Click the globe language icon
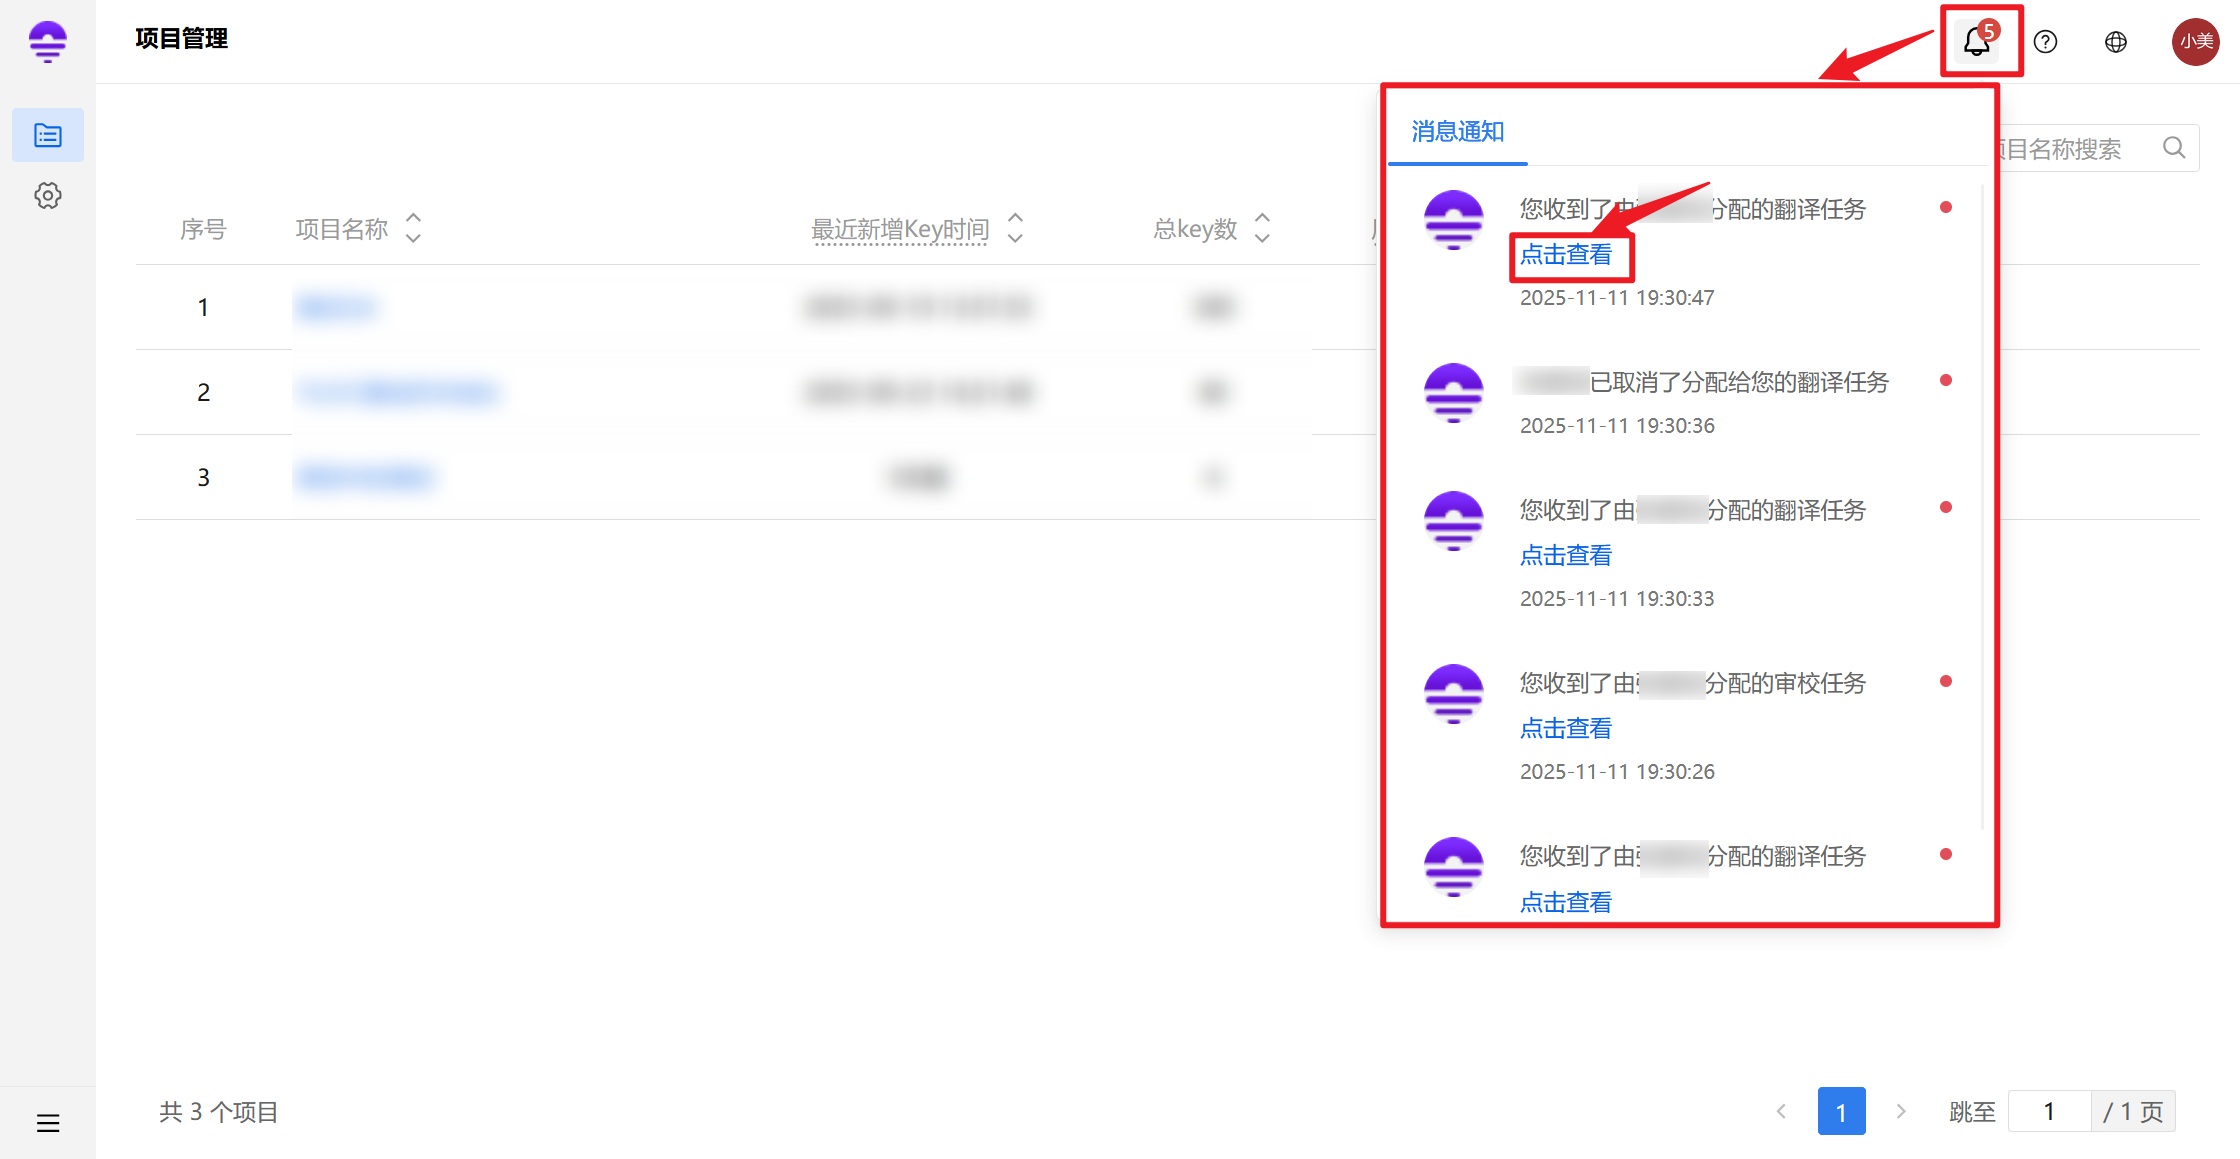This screenshot has height=1159, width=2240. pos(2116,42)
